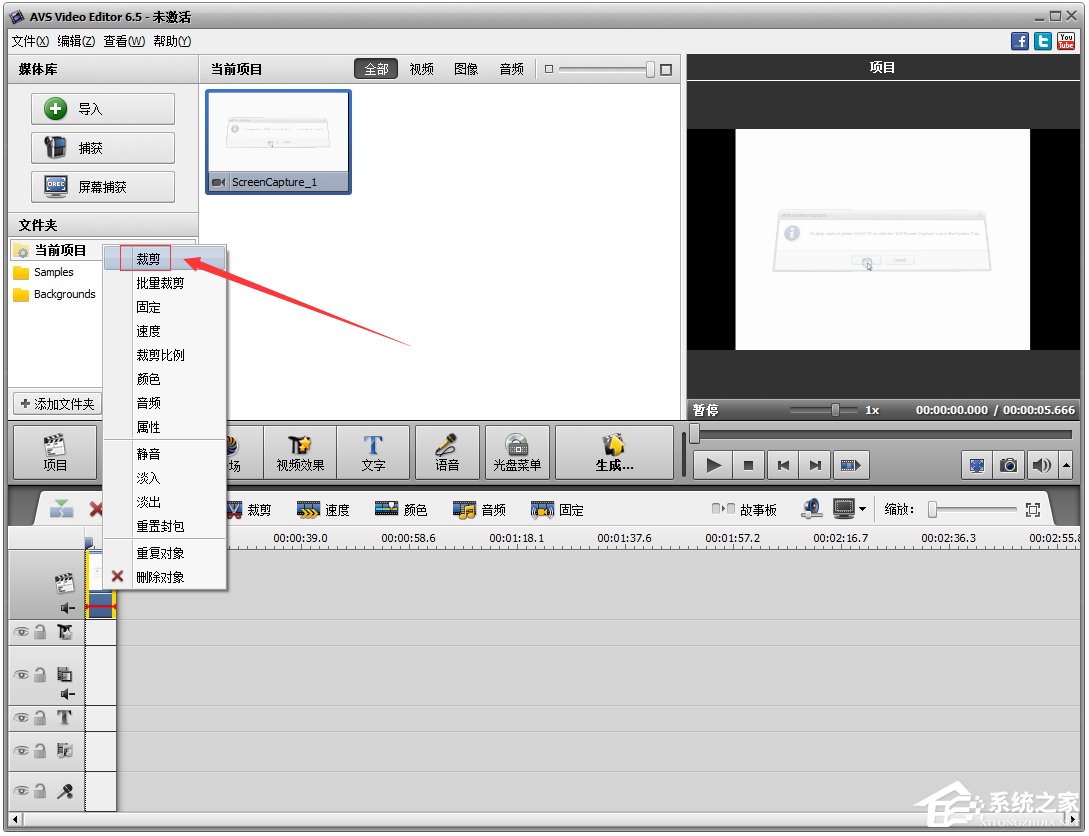The height and width of the screenshot is (836, 1089).
Task: Select 批量裁剪 in the context menu
Action: (165, 283)
